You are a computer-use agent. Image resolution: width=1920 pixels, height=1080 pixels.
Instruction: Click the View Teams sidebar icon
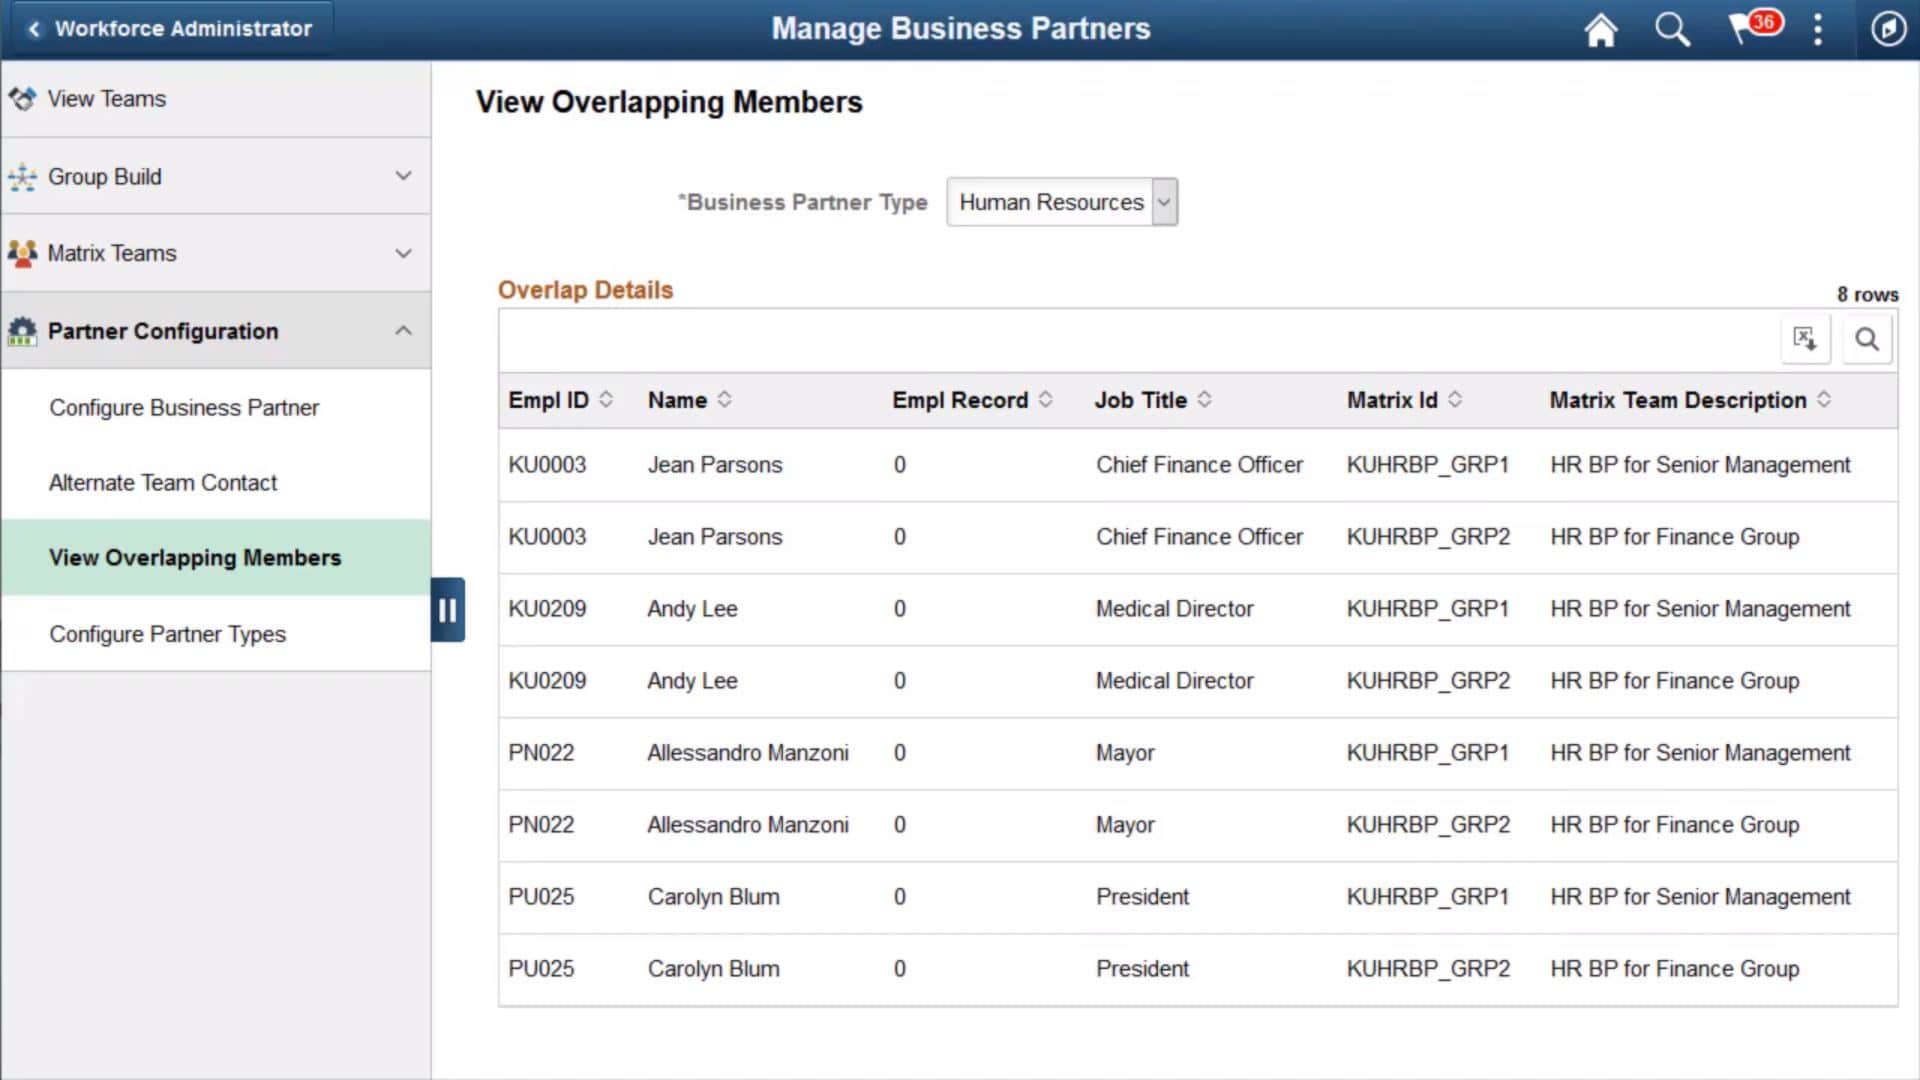point(22,98)
